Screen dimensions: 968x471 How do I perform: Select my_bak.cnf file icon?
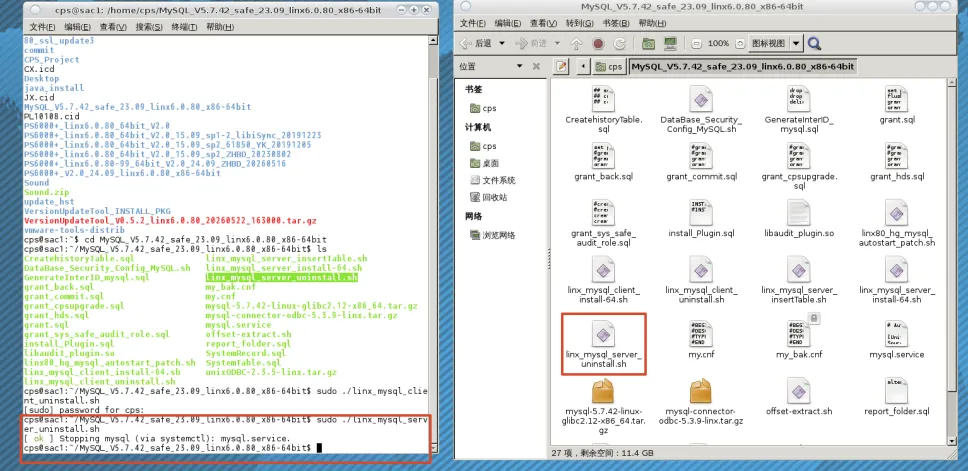[799, 333]
